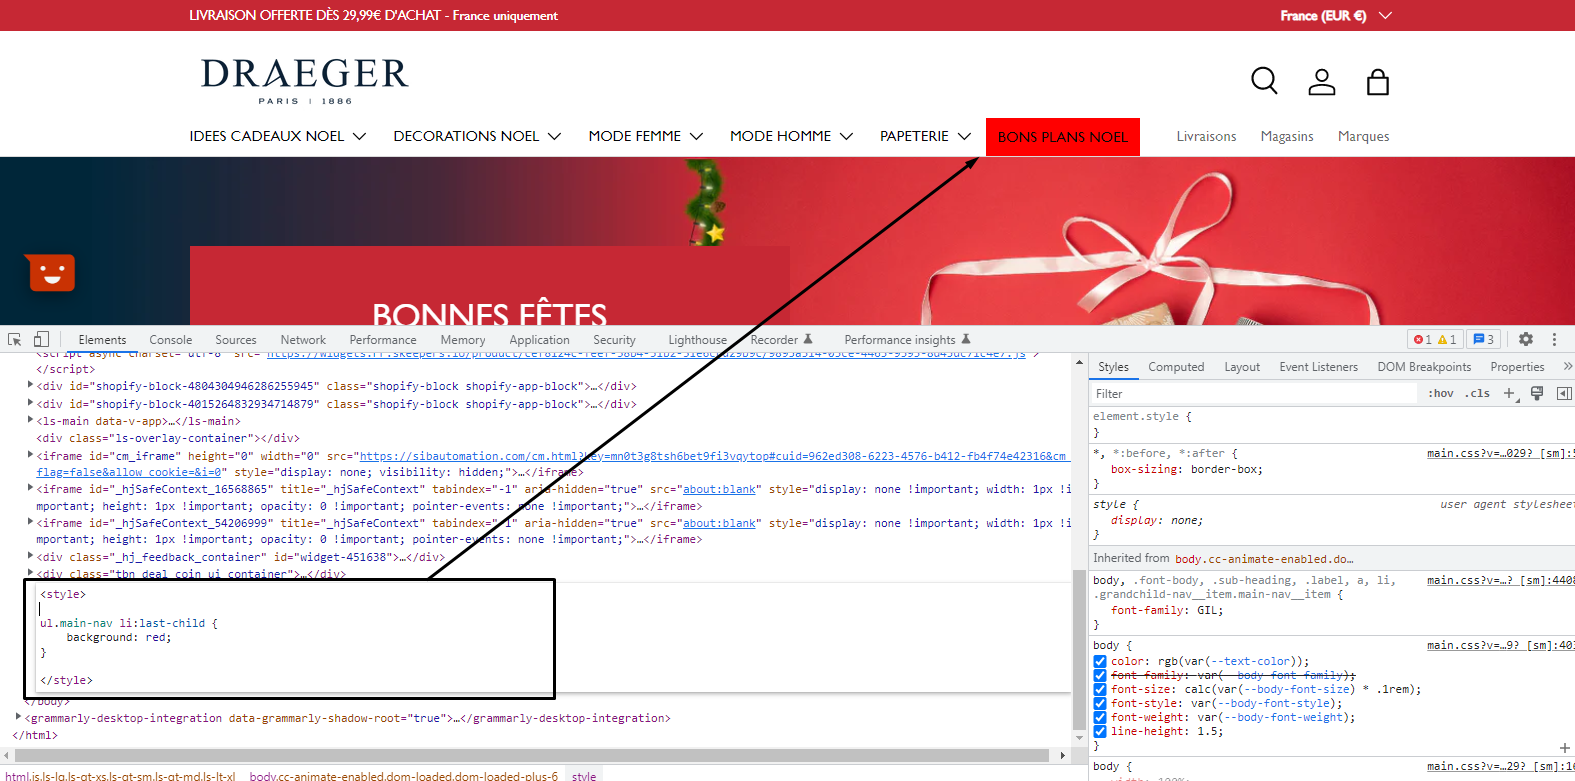Open the account profile icon
The width and height of the screenshot is (1575, 781).
(1322, 82)
